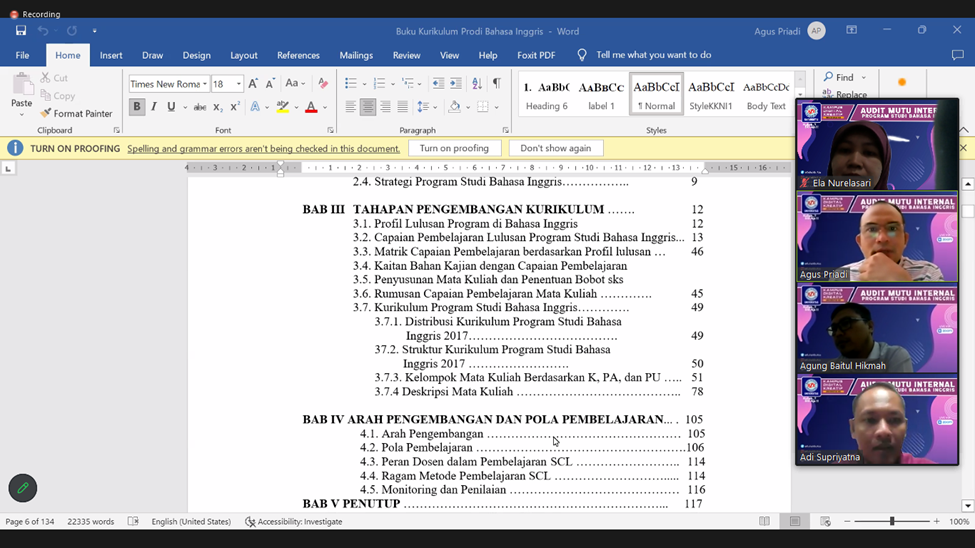The image size is (975, 548).
Task: Switch to the Insert tab
Action: 111,55
